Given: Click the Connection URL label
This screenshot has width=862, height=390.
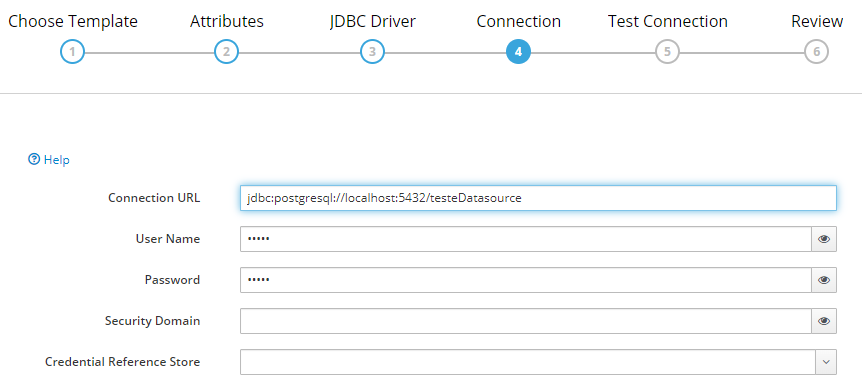Looking at the screenshot, I should click(x=154, y=198).
